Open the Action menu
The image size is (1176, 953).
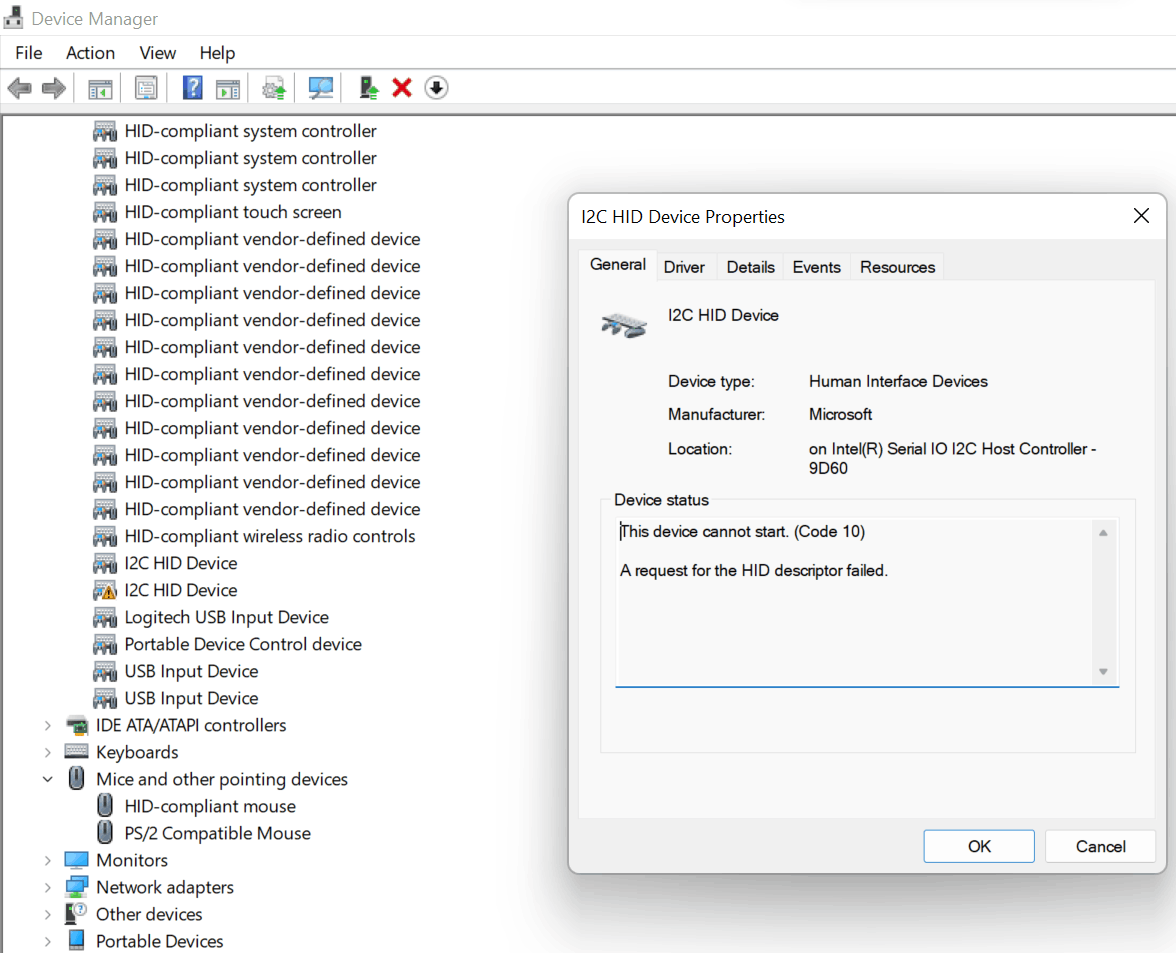[90, 53]
